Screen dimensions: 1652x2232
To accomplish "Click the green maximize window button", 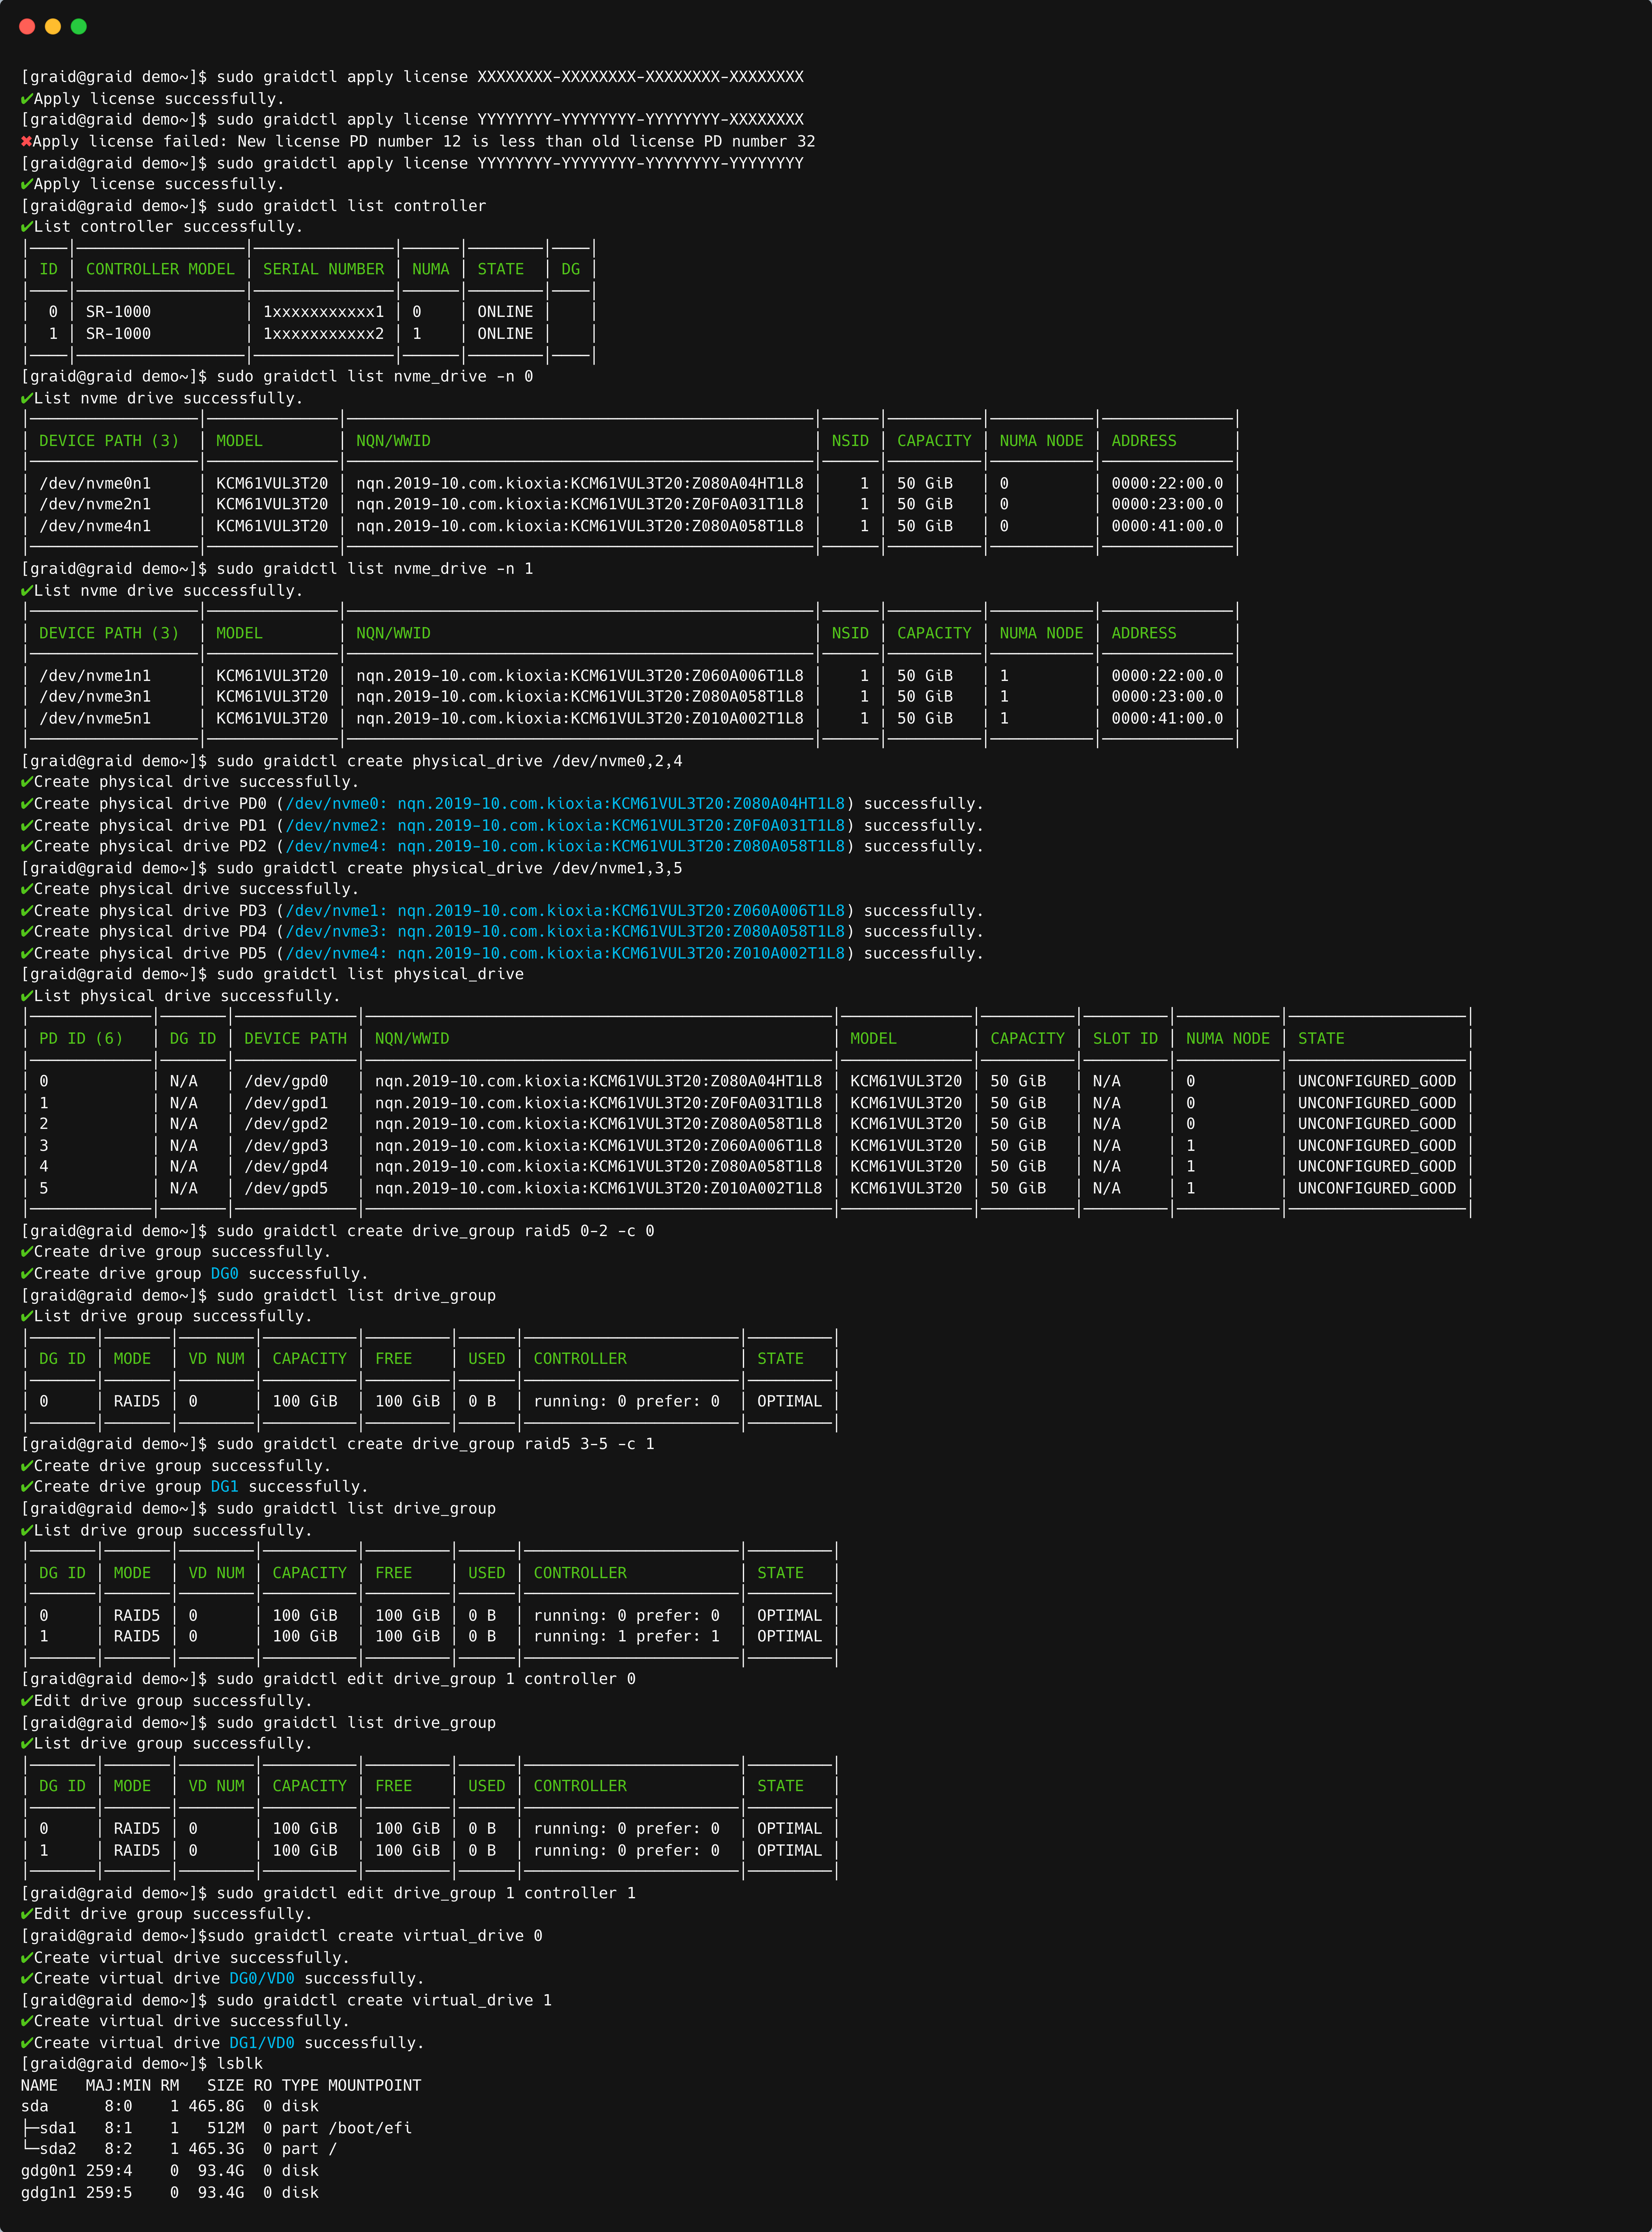I will click(x=79, y=27).
